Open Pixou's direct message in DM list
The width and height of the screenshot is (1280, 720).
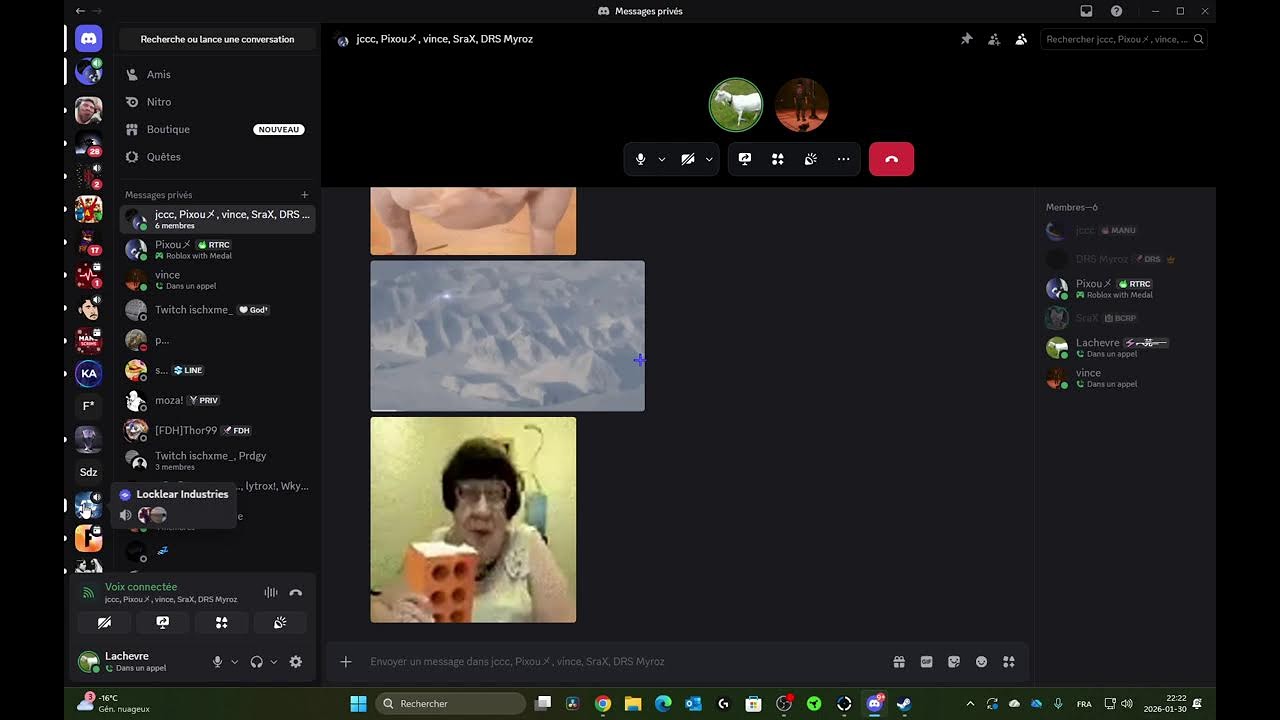[217, 249]
